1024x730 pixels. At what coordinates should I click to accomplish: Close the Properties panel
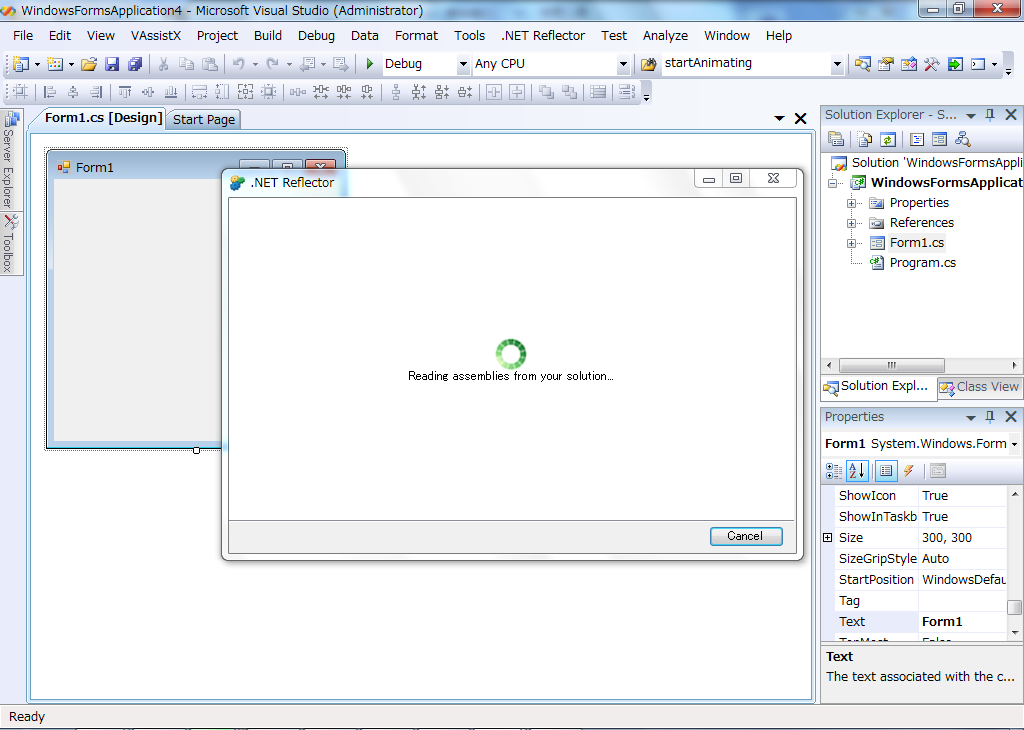pyautogui.click(x=1011, y=417)
